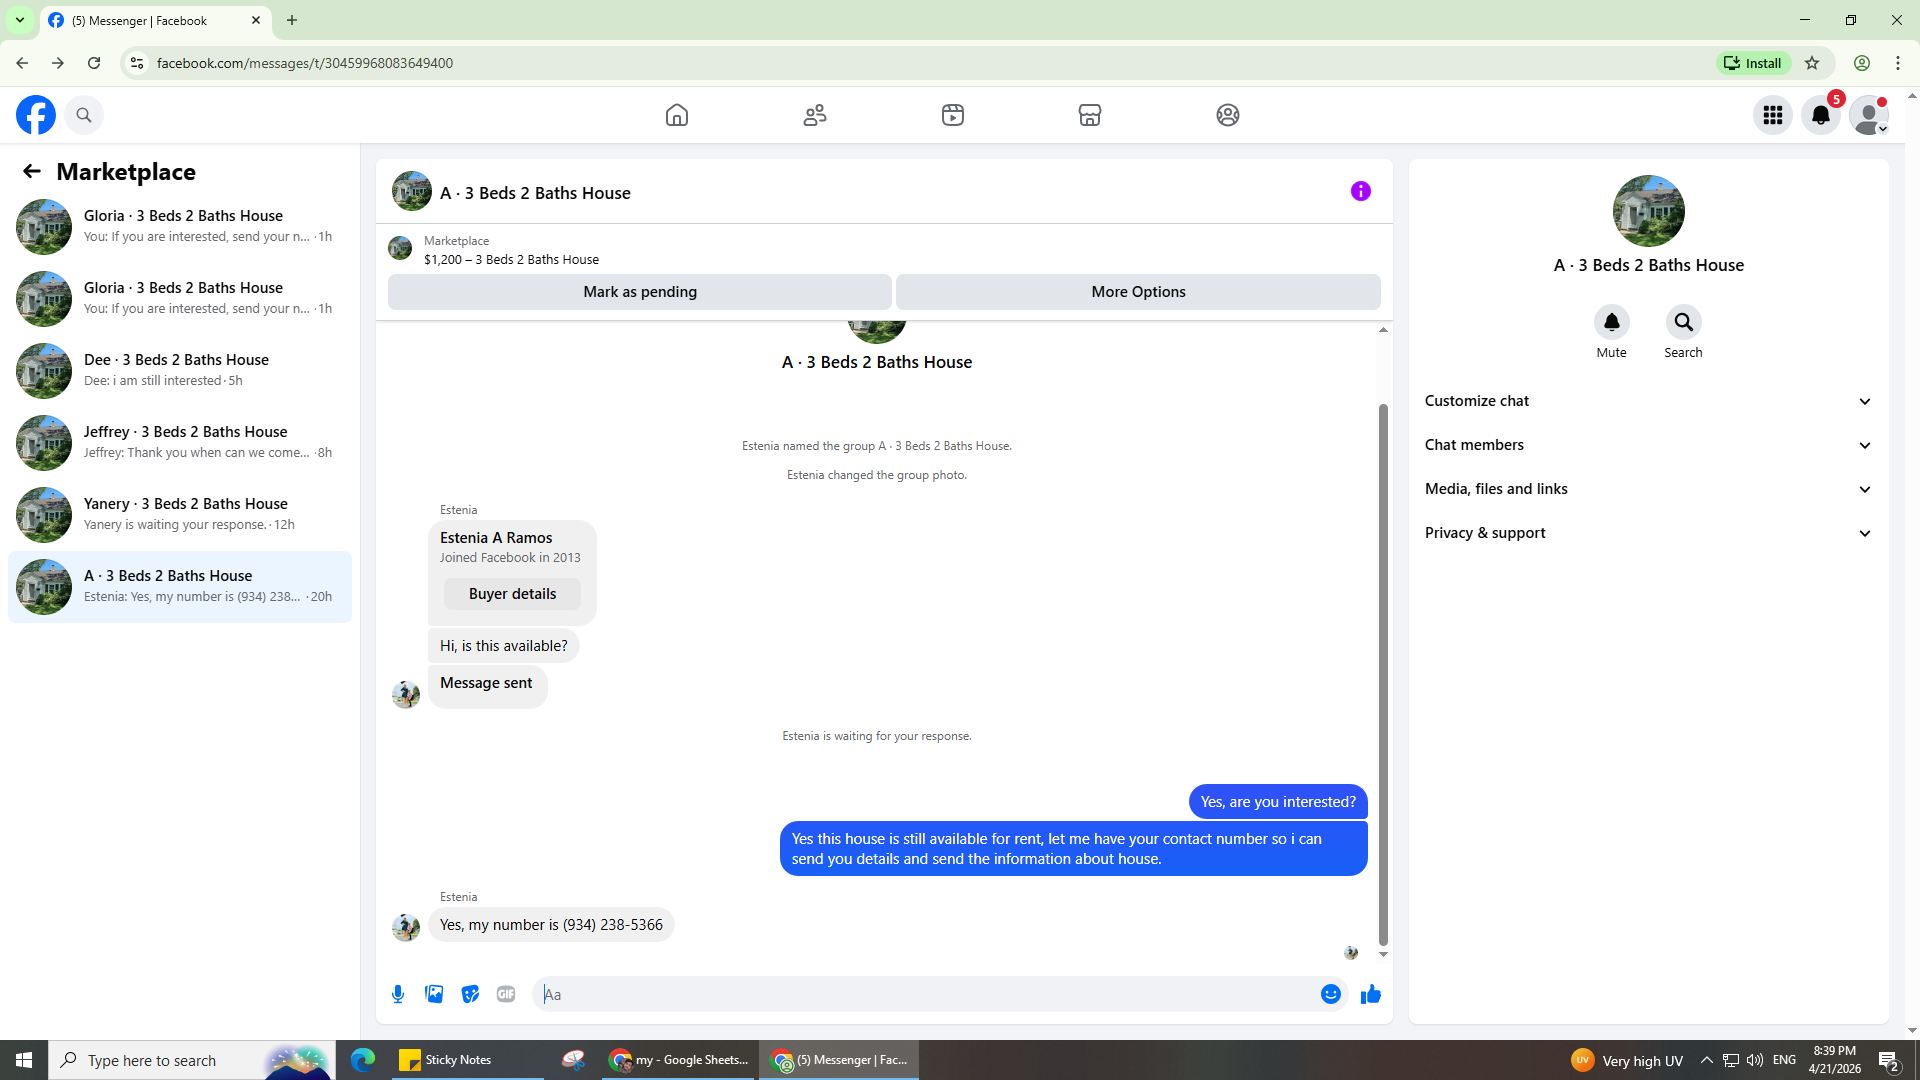Expand Chat members section
This screenshot has width=1920, height=1080.
[1648, 445]
